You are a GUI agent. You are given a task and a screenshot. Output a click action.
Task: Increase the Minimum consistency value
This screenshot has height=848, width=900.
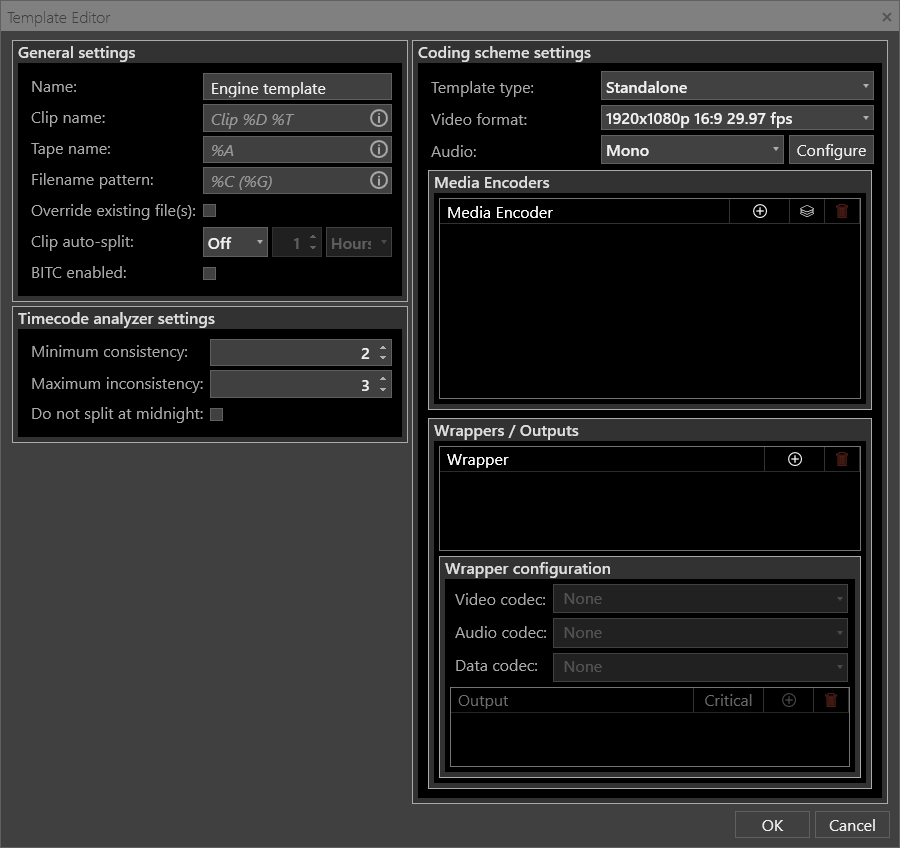383,347
